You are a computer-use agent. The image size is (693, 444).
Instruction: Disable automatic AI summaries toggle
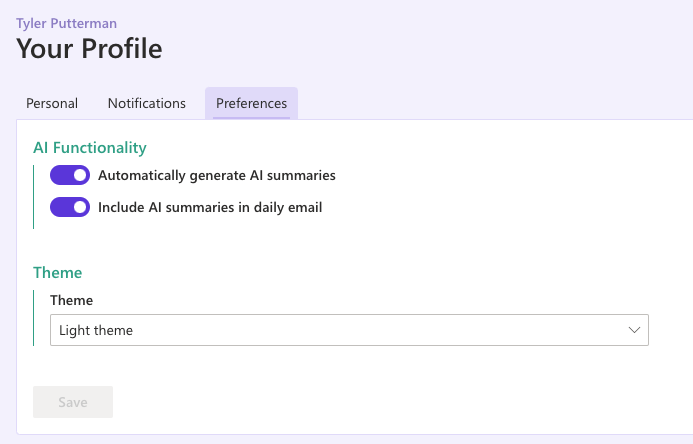pyautogui.click(x=70, y=175)
